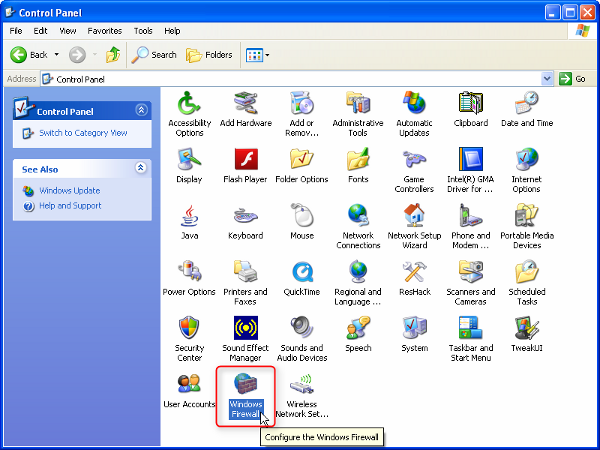Click the Search toolbar button
Viewport: 600px width, 450px height.
154,55
